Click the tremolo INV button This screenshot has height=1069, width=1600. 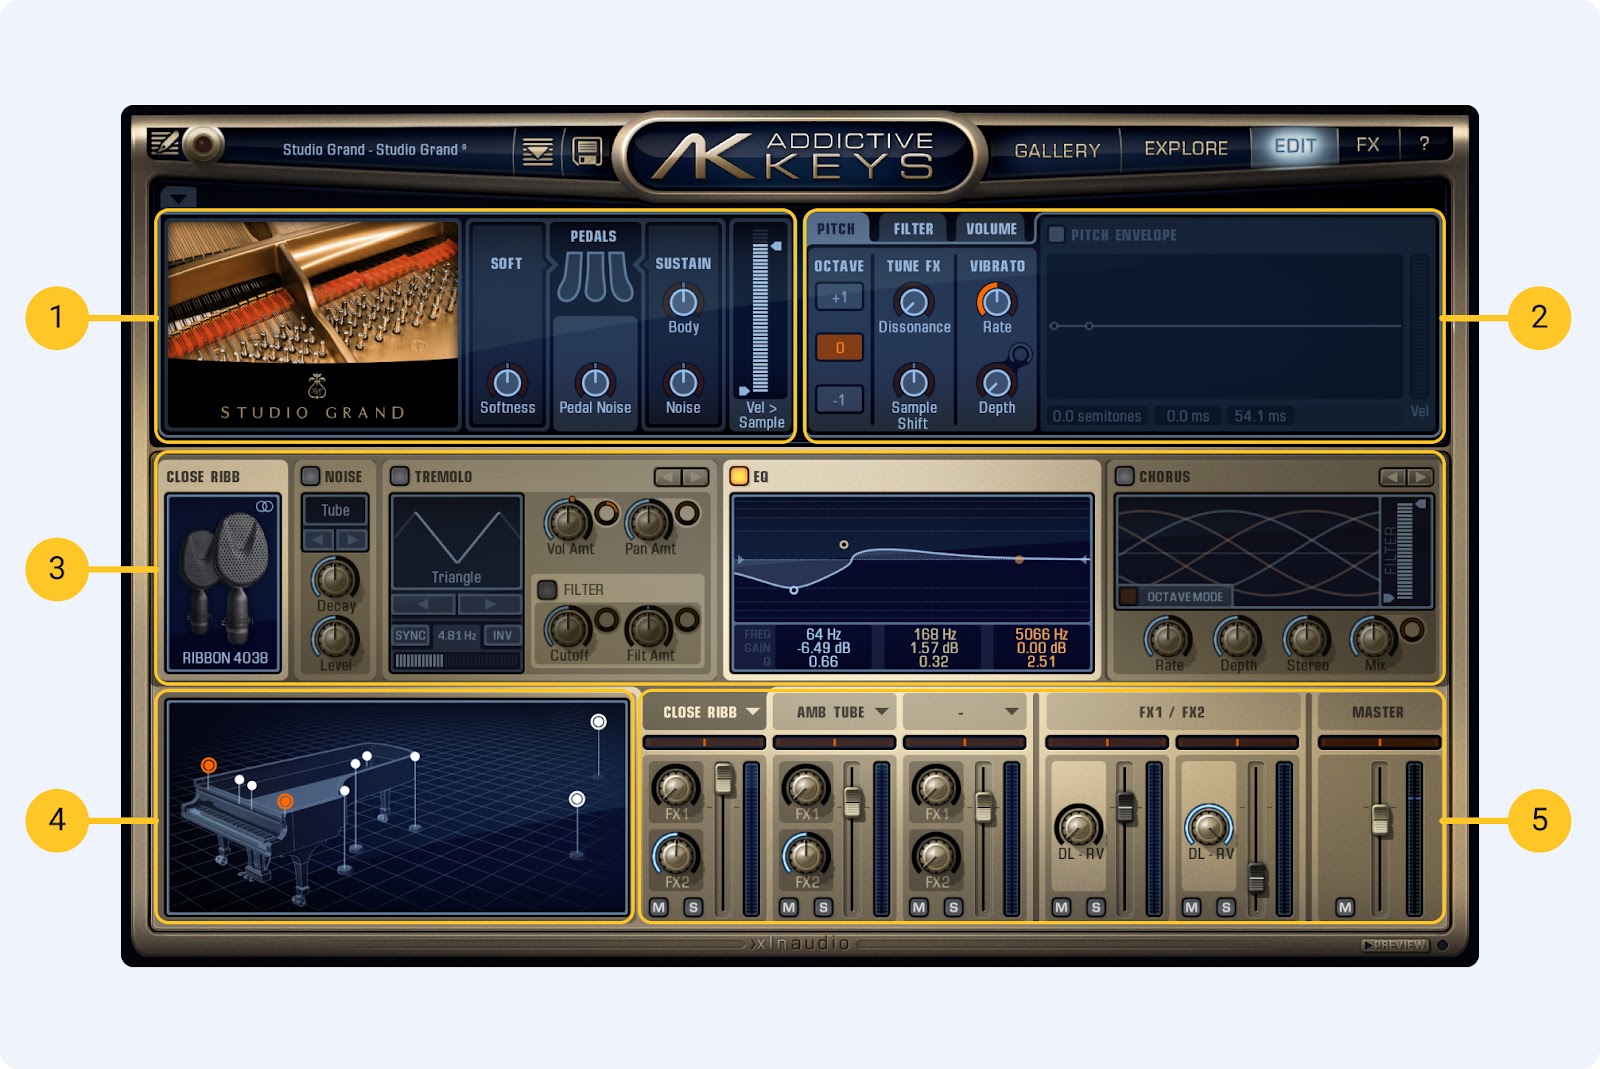502,635
